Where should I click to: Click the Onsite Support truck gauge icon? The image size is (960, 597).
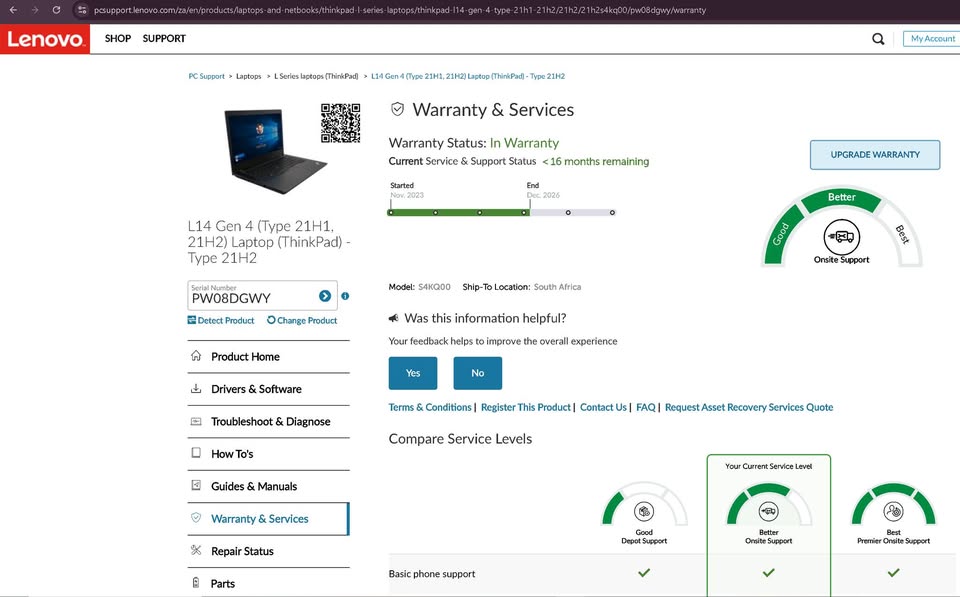(841, 237)
